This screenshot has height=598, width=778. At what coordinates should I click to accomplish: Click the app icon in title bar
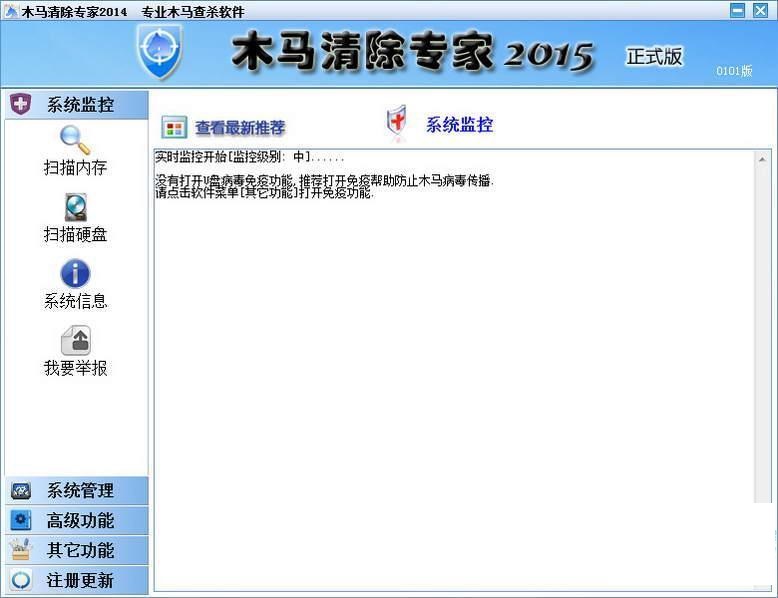pos(10,11)
